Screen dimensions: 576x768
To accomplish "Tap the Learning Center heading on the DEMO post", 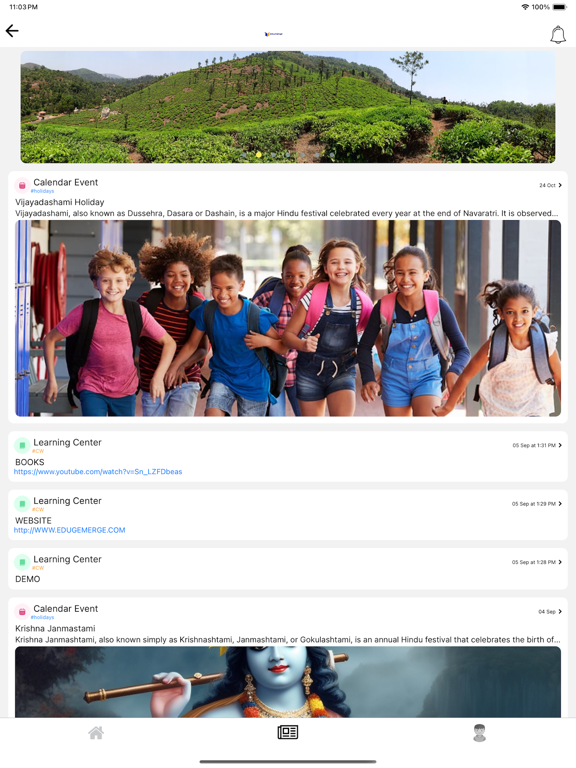I will 68,559.
